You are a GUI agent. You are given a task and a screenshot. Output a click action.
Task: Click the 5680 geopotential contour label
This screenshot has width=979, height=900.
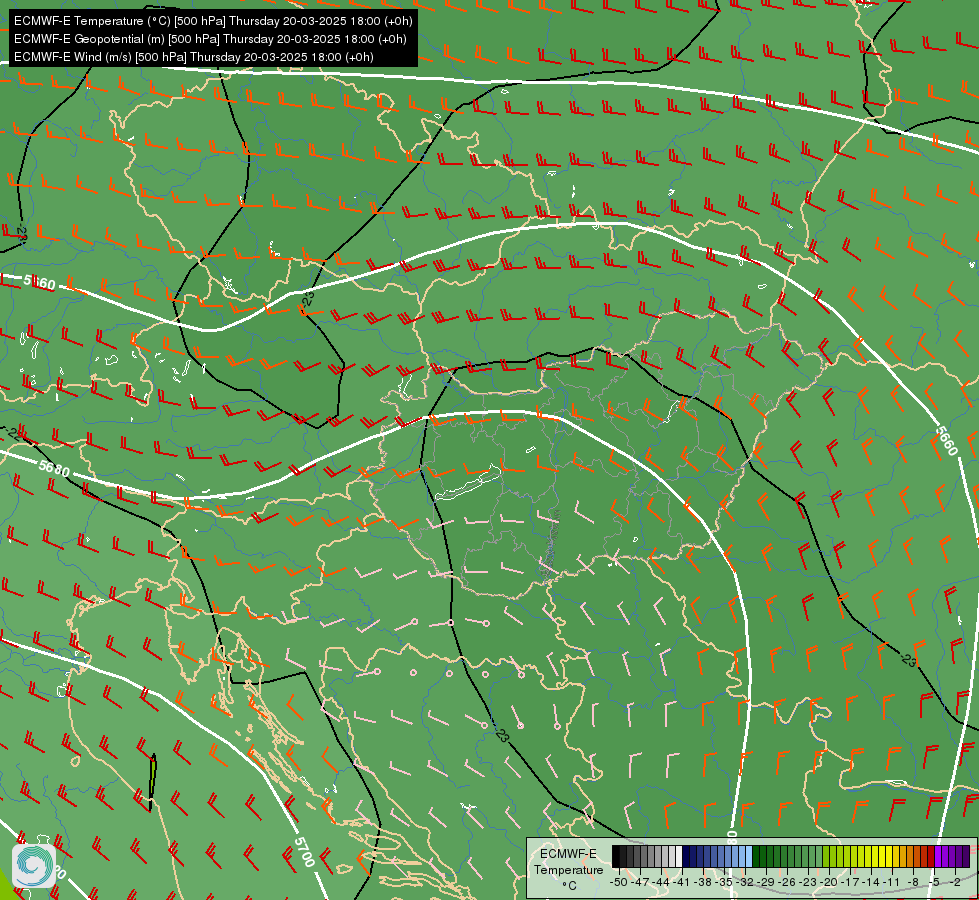point(54,468)
